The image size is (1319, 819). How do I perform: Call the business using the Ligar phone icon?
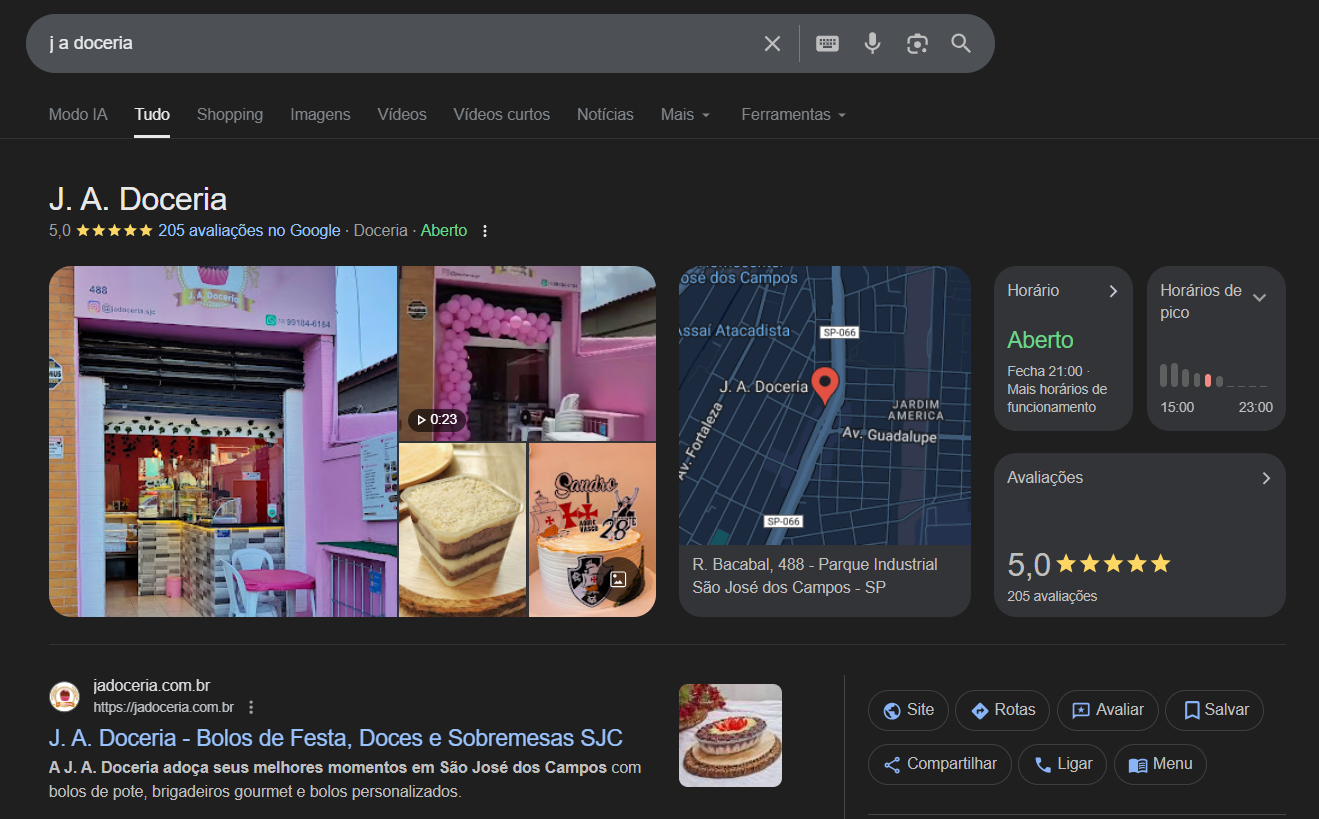[x=1041, y=764]
